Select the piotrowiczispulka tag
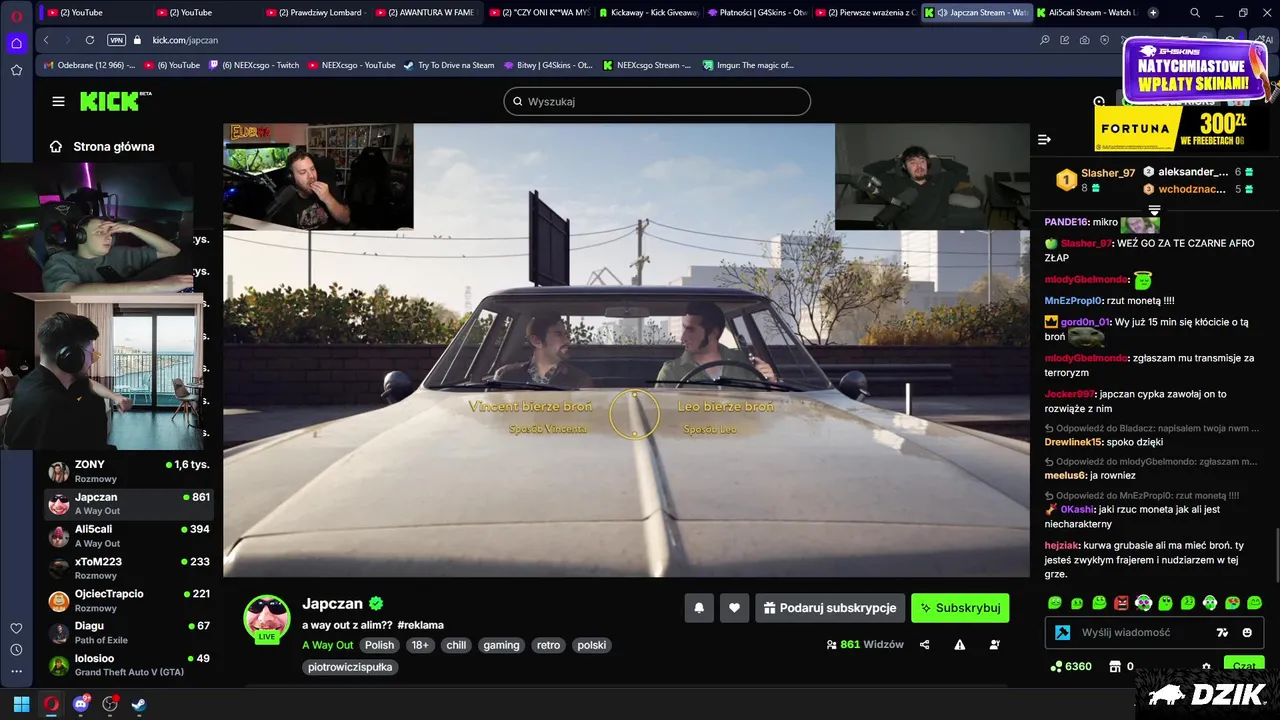This screenshot has width=1280, height=720. coord(350,667)
